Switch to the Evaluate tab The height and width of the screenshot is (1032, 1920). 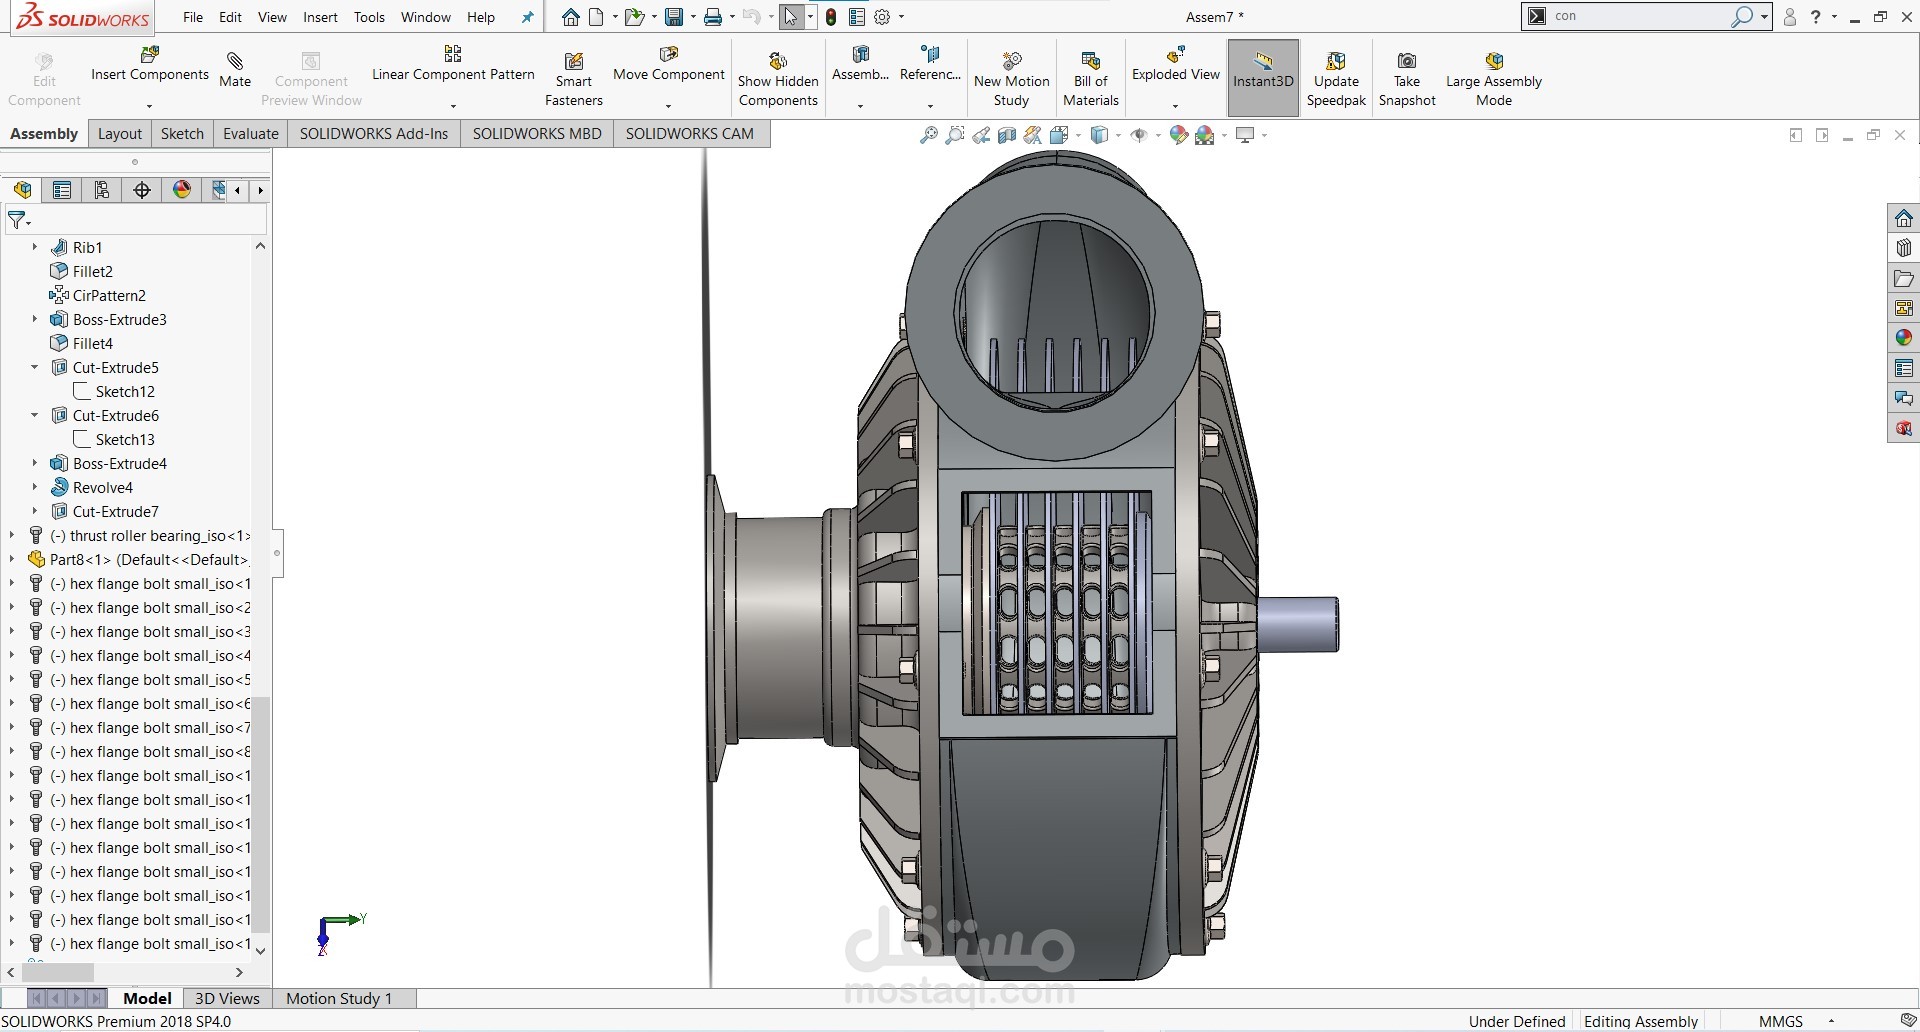point(250,134)
